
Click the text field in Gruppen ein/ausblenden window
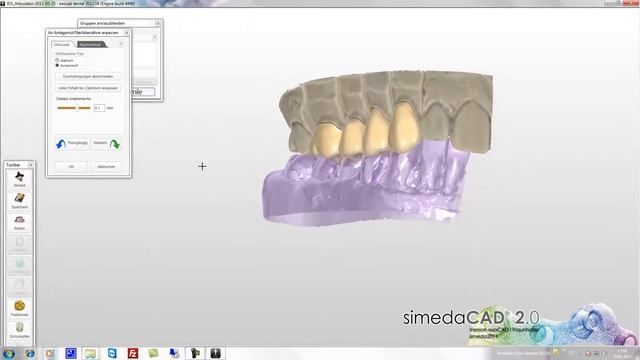coord(143,92)
